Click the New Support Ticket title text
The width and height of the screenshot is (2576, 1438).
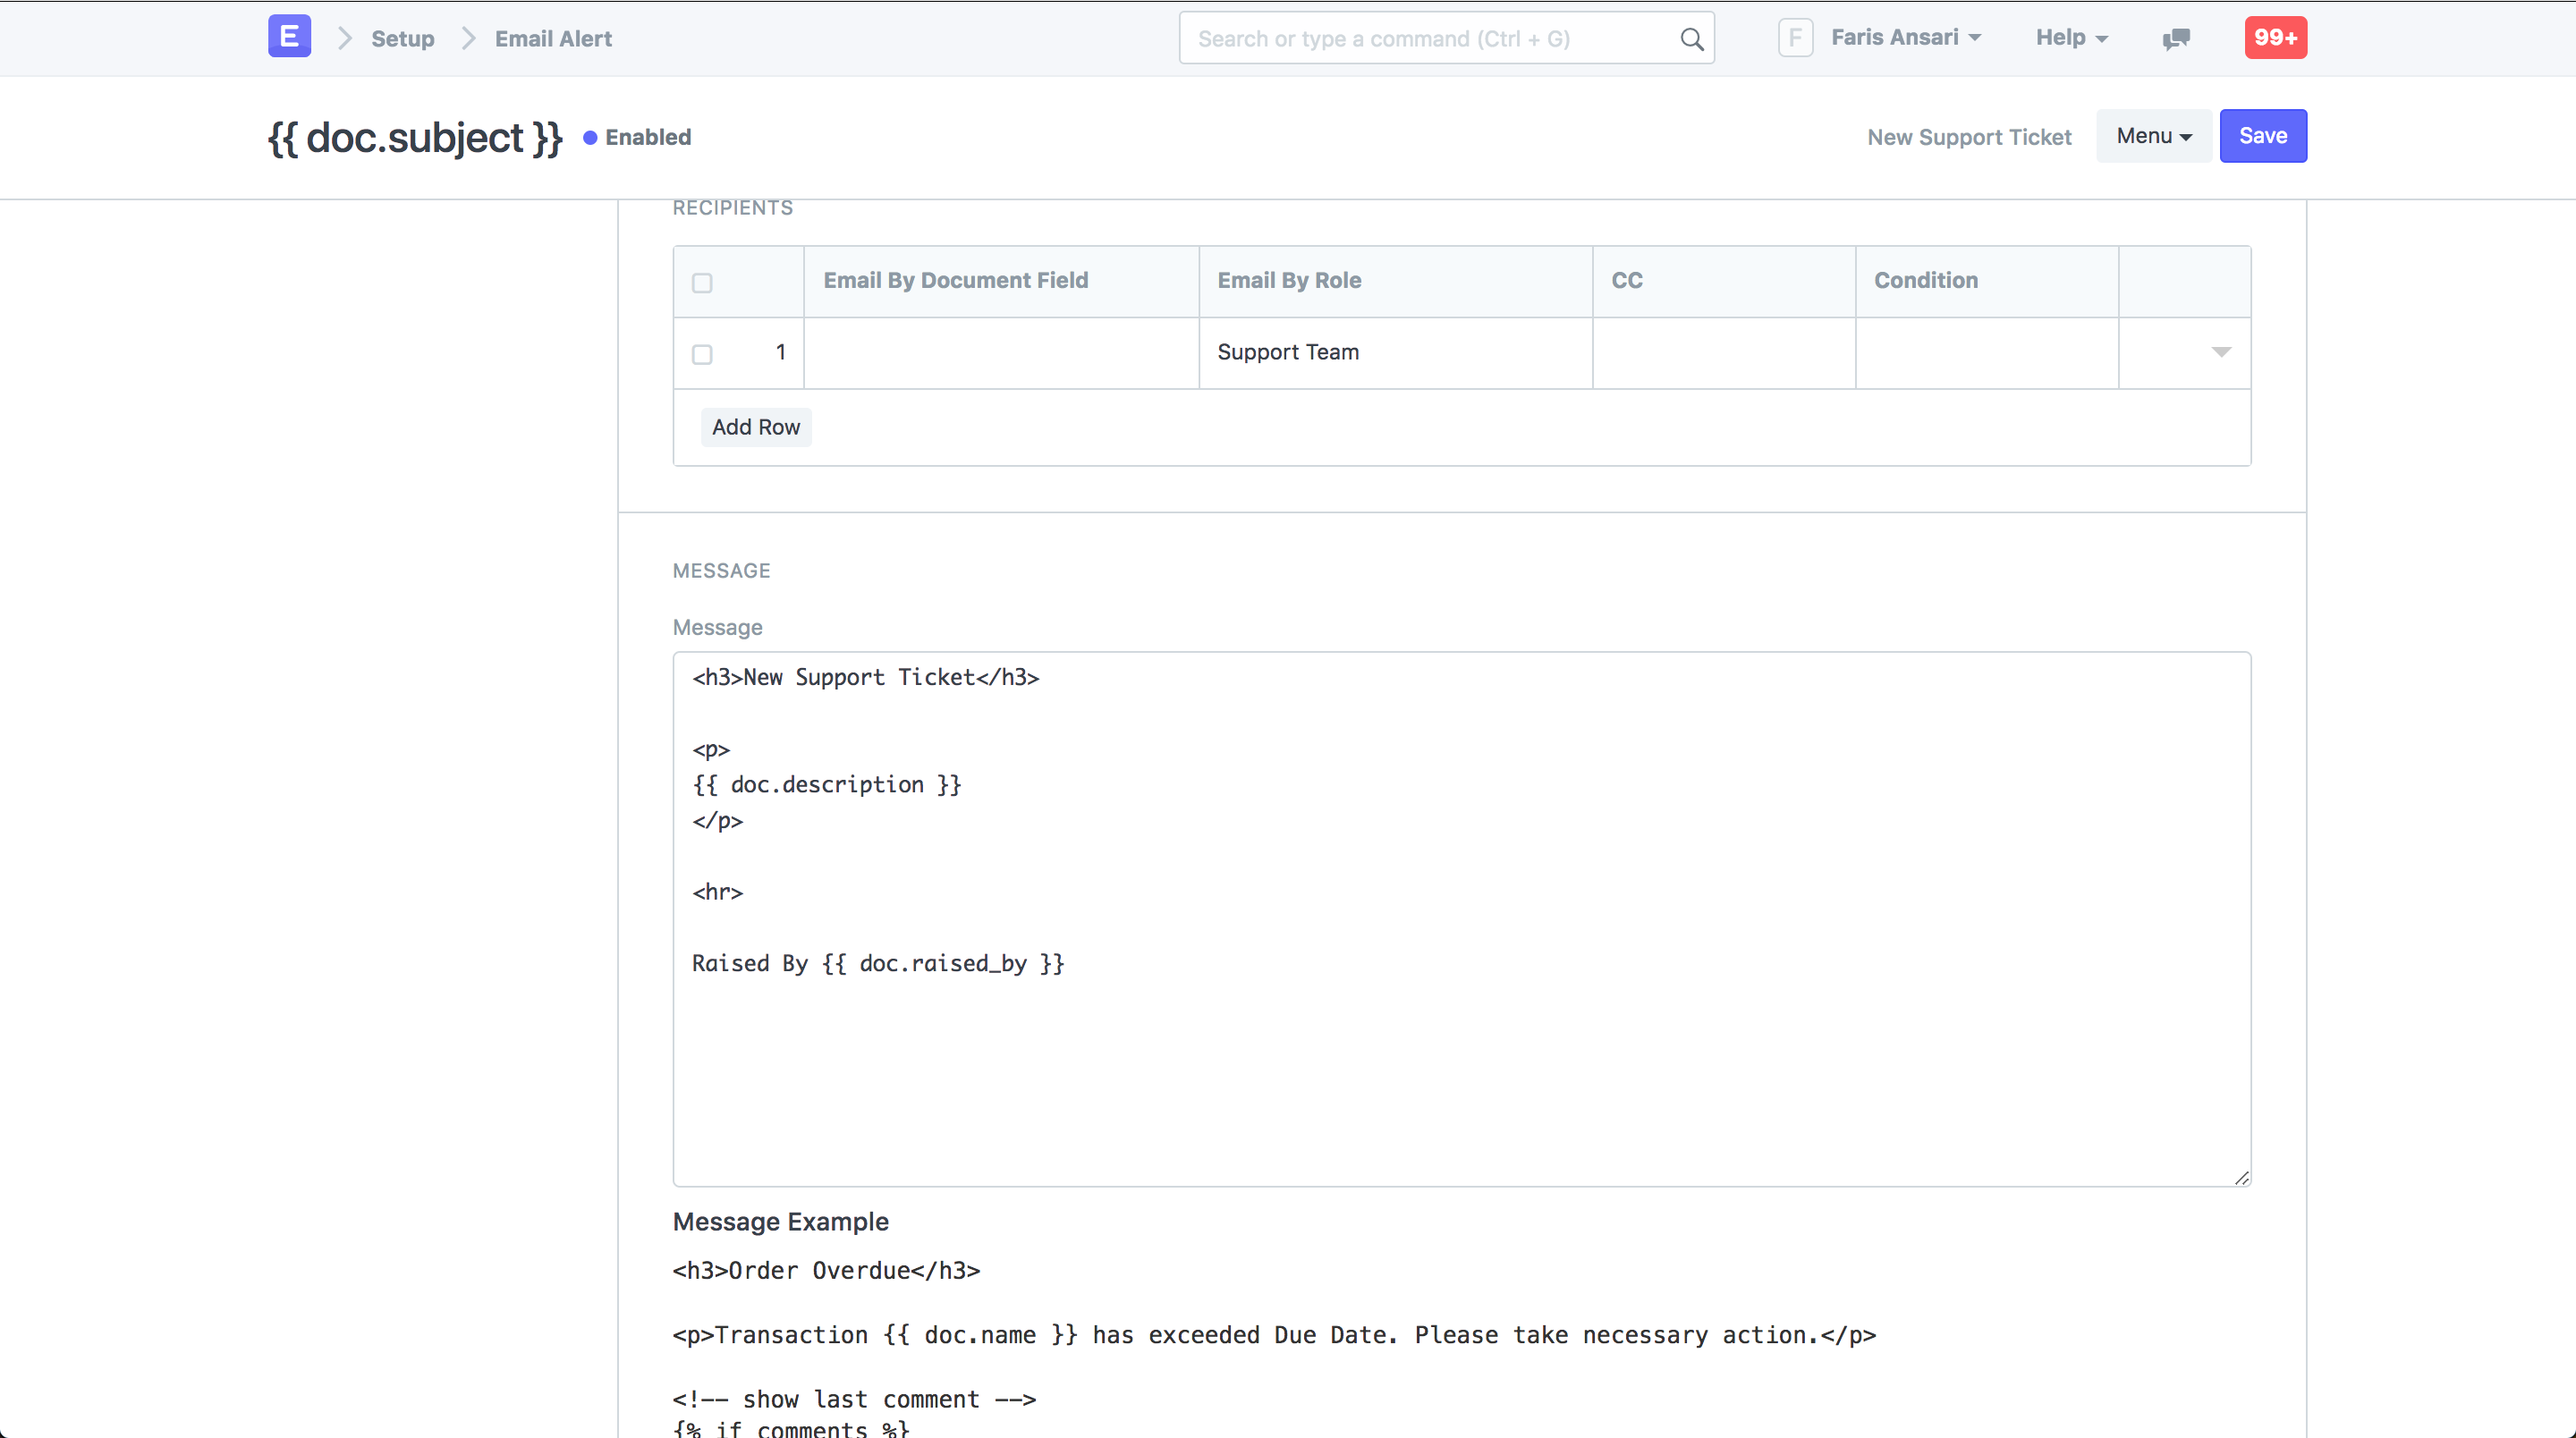click(1968, 138)
